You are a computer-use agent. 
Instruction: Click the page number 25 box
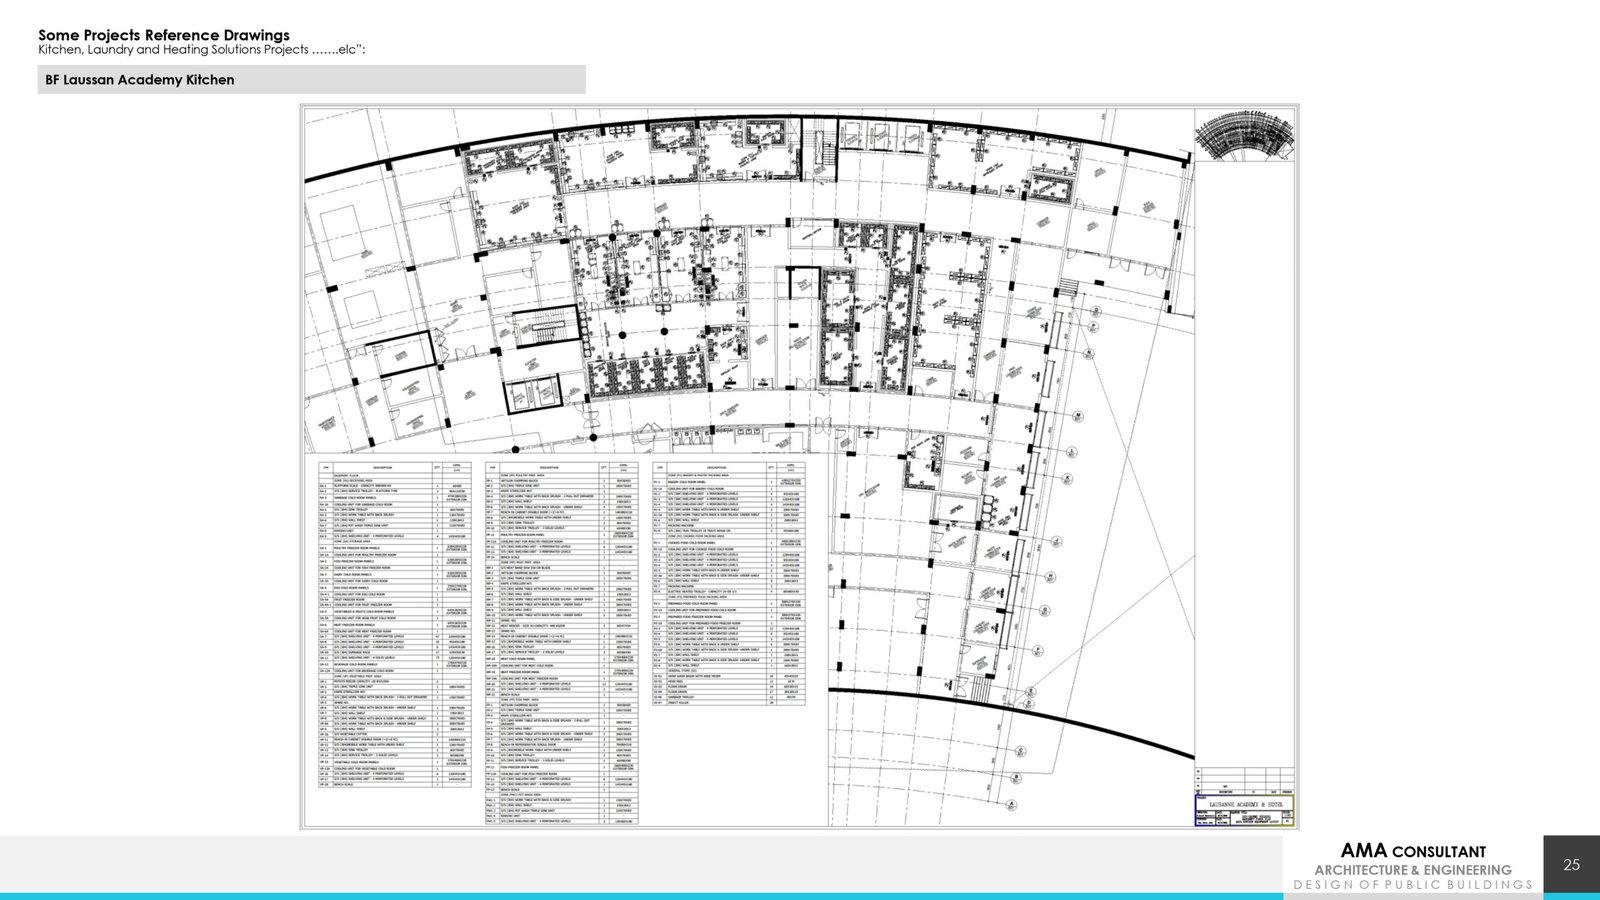(x=1571, y=865)
